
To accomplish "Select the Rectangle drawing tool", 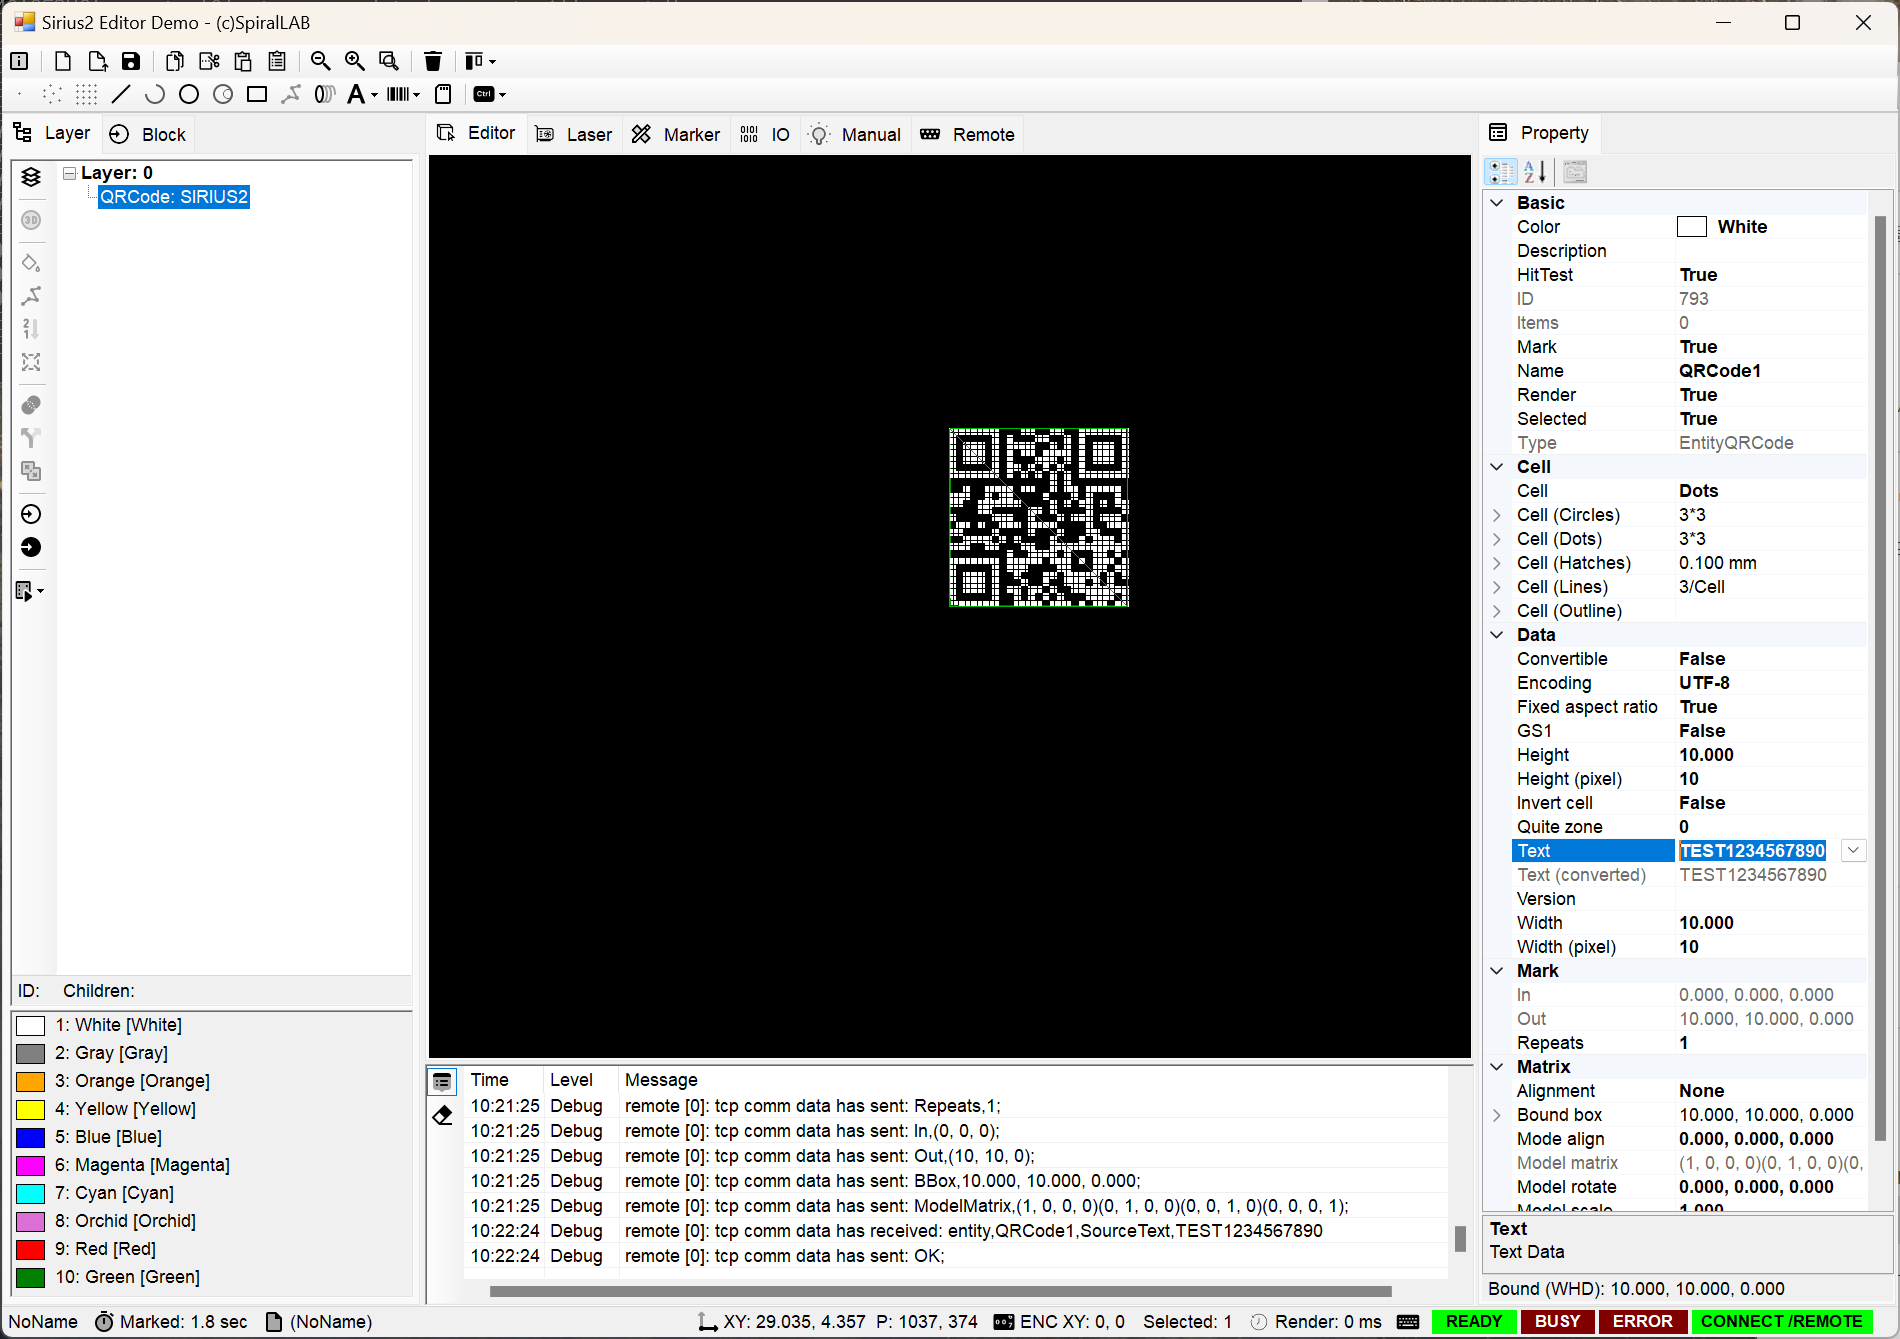I will 257,94.
